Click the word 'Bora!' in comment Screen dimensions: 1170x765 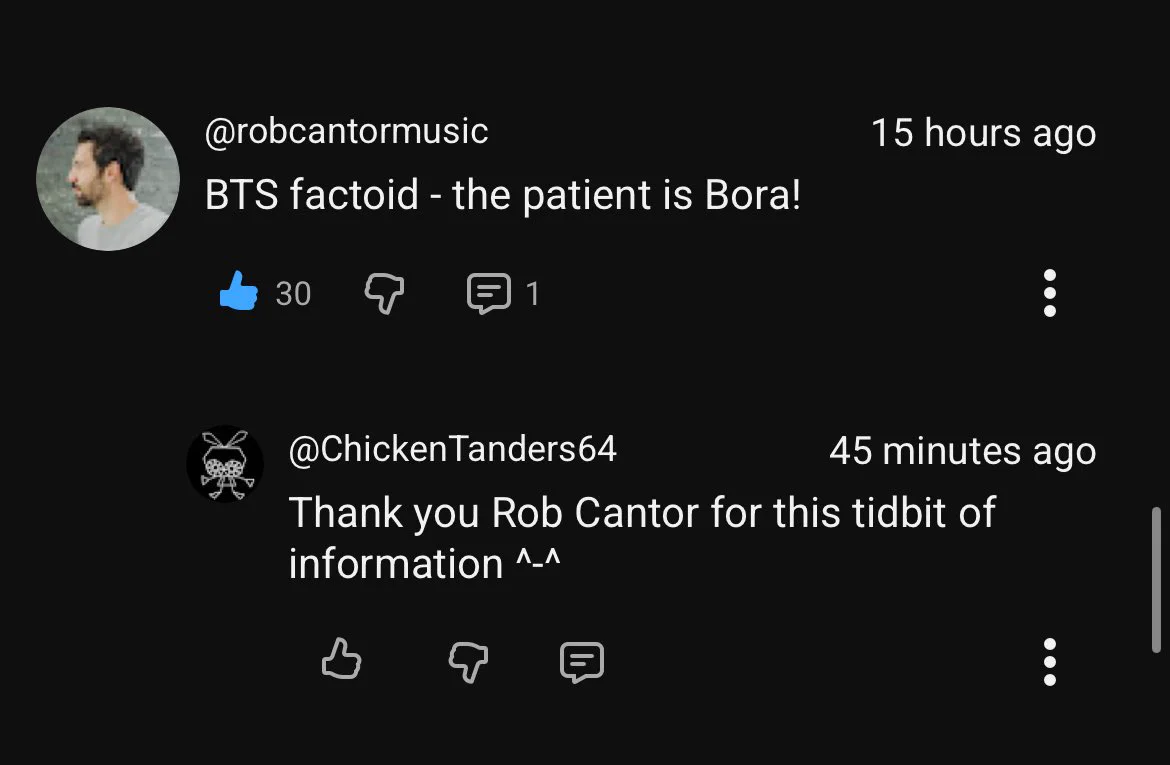[x=753, y=195]
